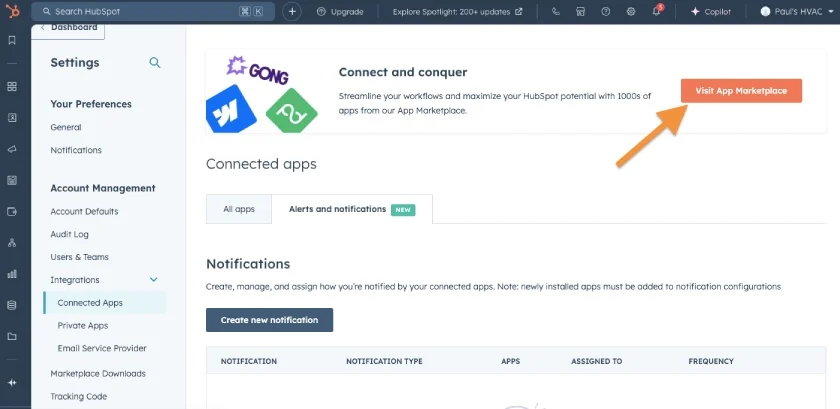Click the FREQUENCY column header
The image size is (840, 409).
(711, 361)
